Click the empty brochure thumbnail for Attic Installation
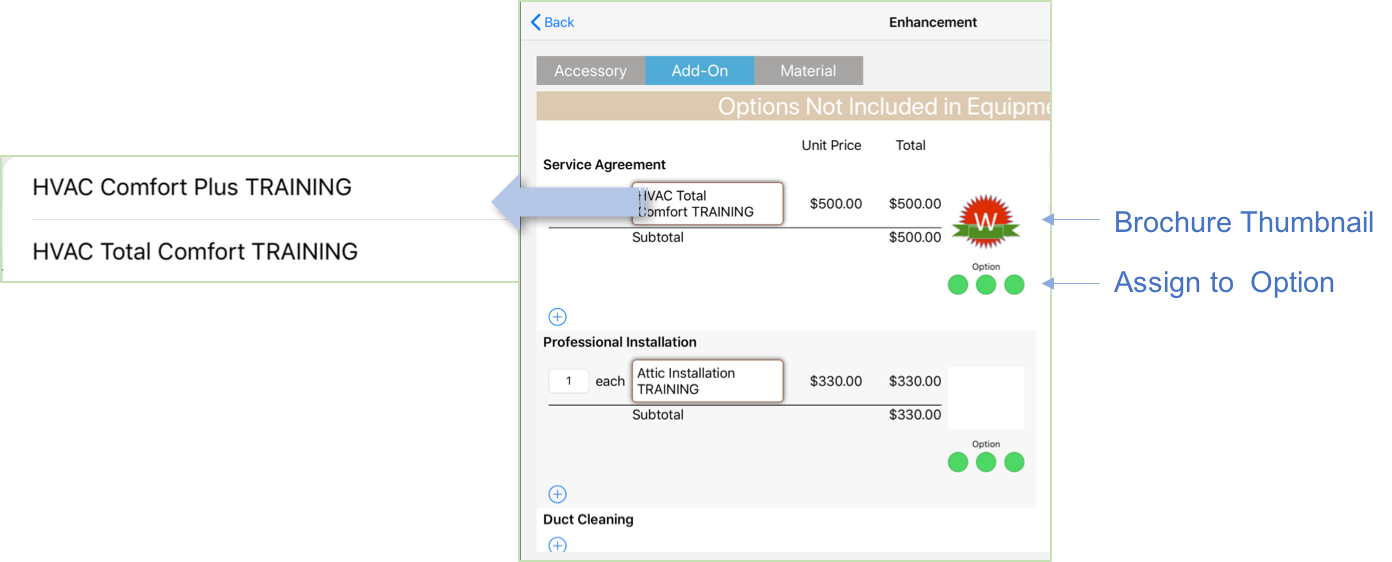The width and height of the screenshot is (1392, 562). click(x=986, y=398)
